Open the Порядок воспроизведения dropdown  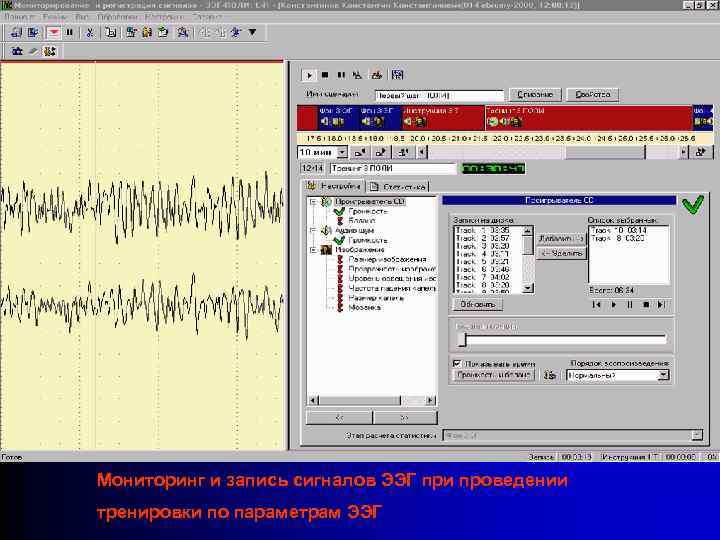663,376
